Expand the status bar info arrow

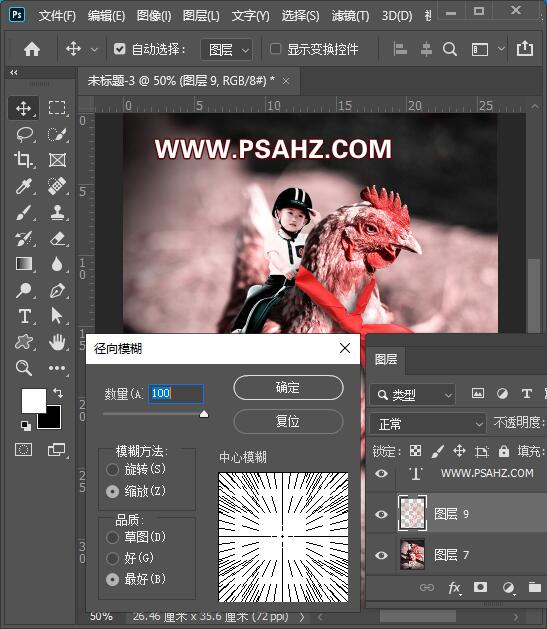coord(302,617)
